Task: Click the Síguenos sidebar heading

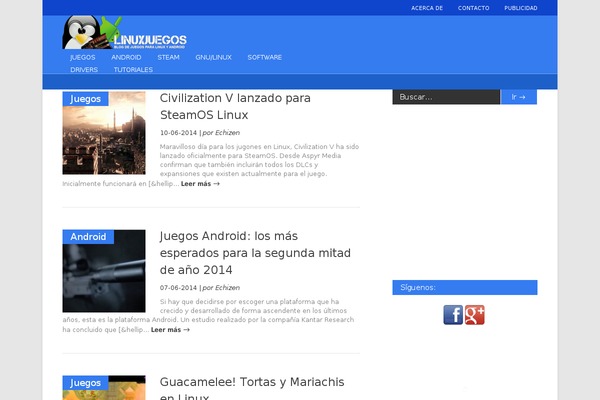Action: click(x=465, y=287)
